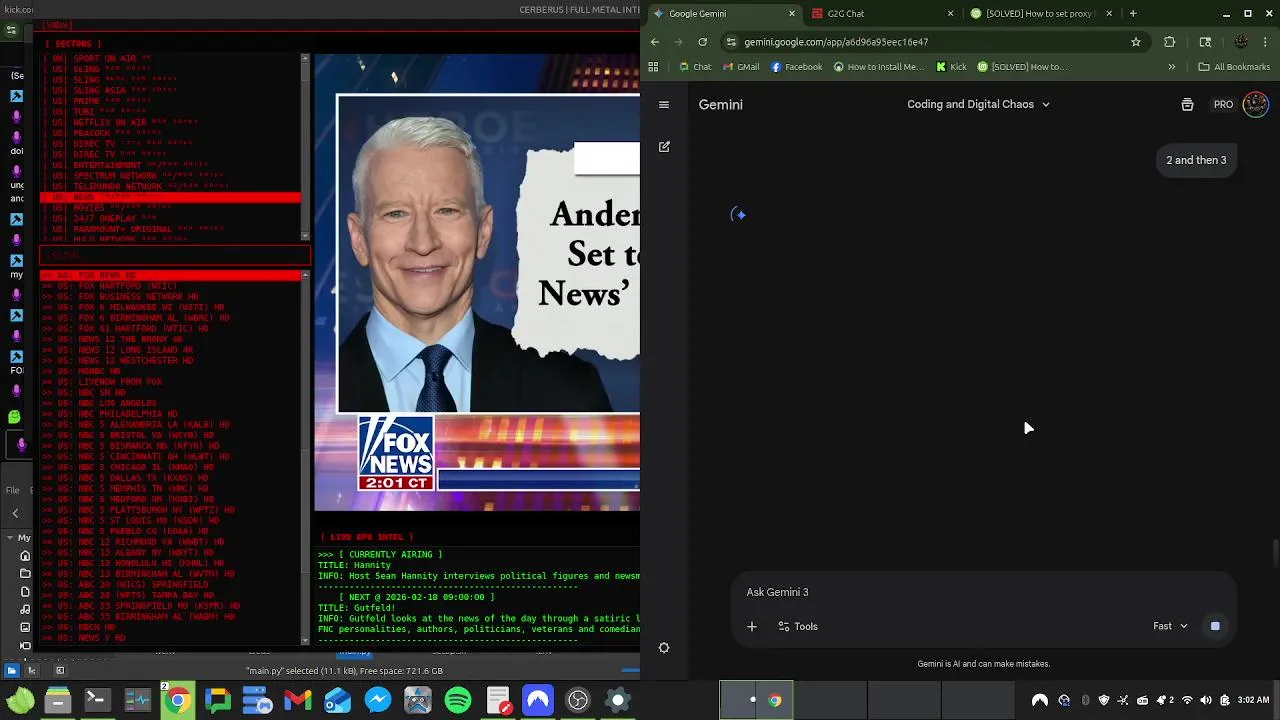Open the Gemini main menu hamburger icon
This screenshot has height=720, width=1280.
pyautogui.click(x=664, y=104)
